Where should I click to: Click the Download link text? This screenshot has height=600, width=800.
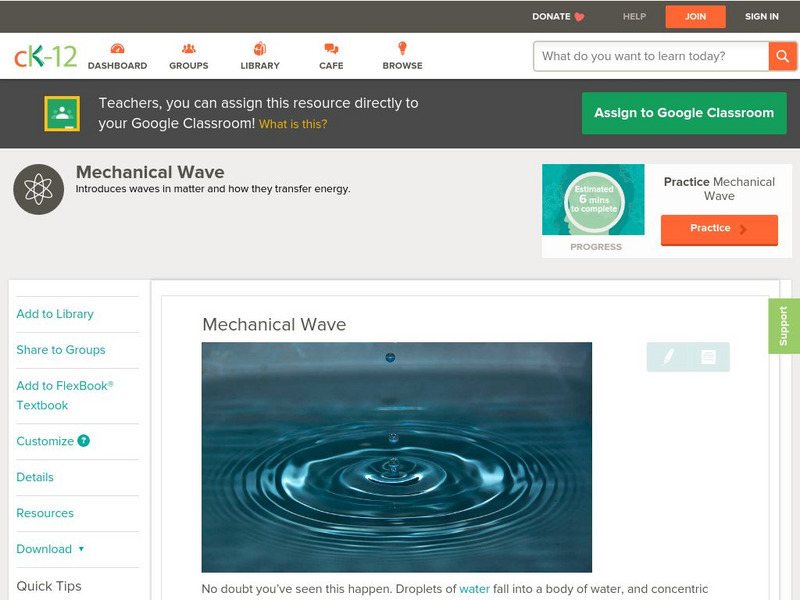coord(44,549)
